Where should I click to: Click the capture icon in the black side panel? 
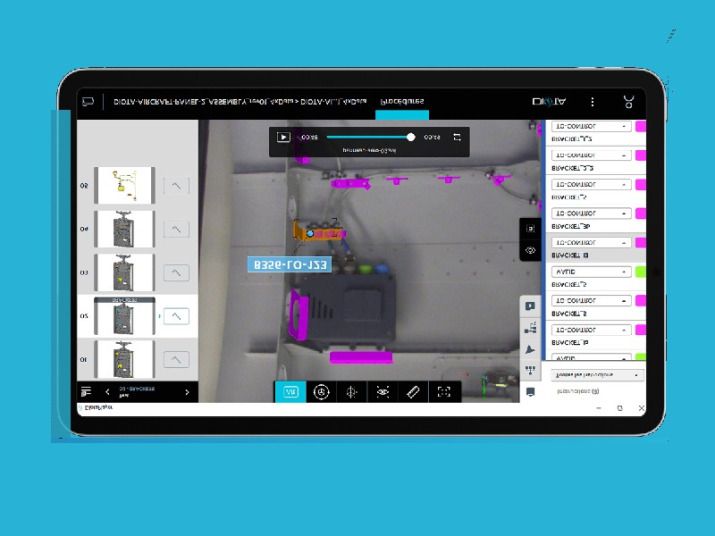pyautogui.click(x=530, y=229)
